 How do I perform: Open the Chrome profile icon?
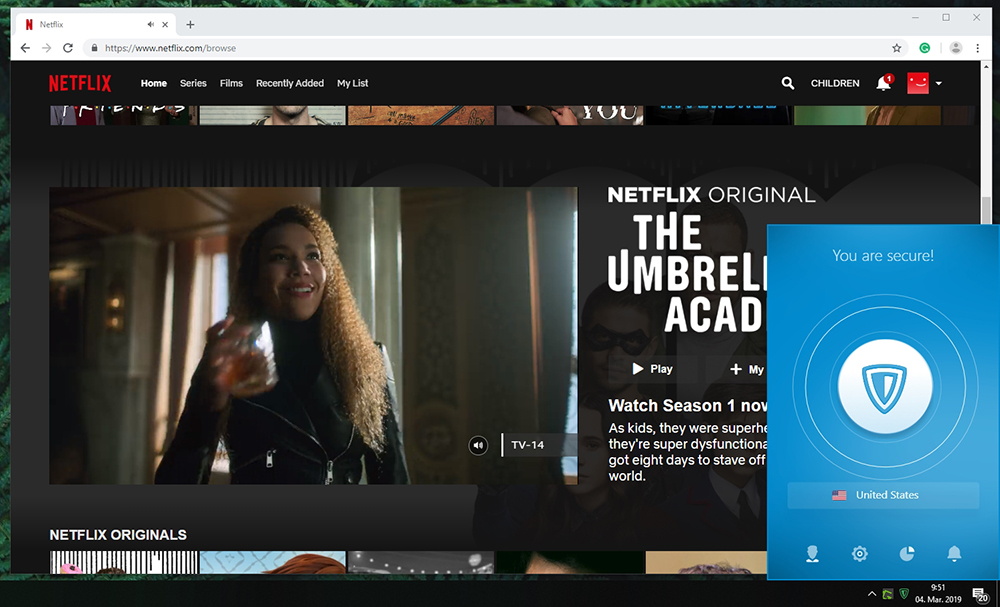[x=955, y=48]
